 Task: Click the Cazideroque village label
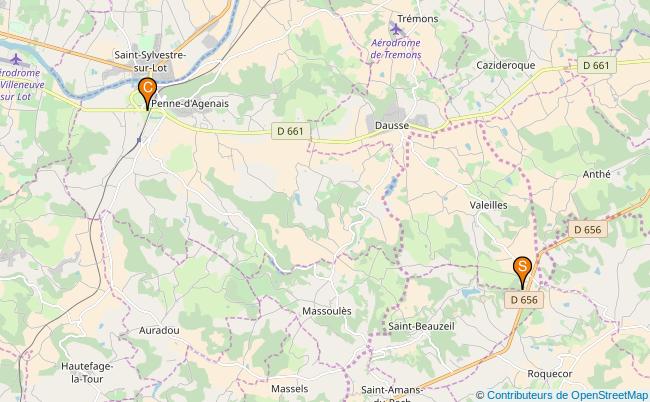point(505,65)
